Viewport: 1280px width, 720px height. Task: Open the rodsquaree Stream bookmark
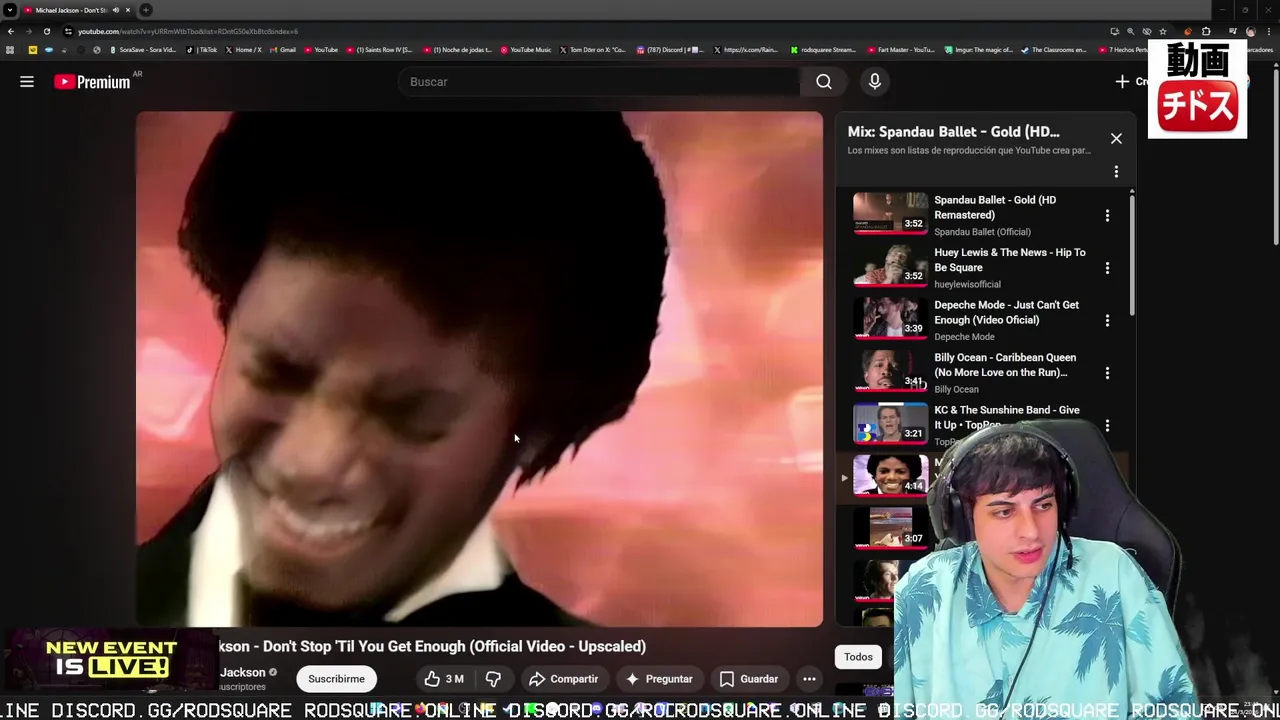[823, 50]
